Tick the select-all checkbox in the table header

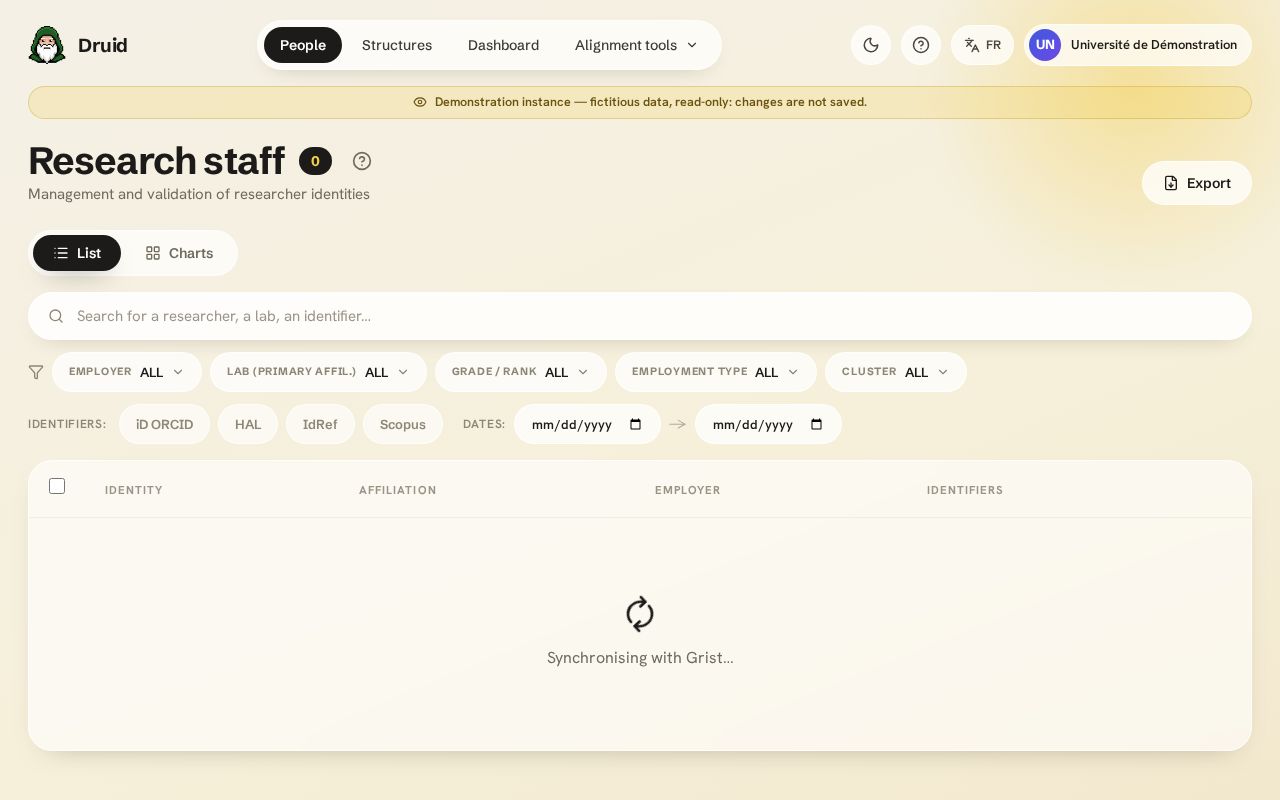57,486
